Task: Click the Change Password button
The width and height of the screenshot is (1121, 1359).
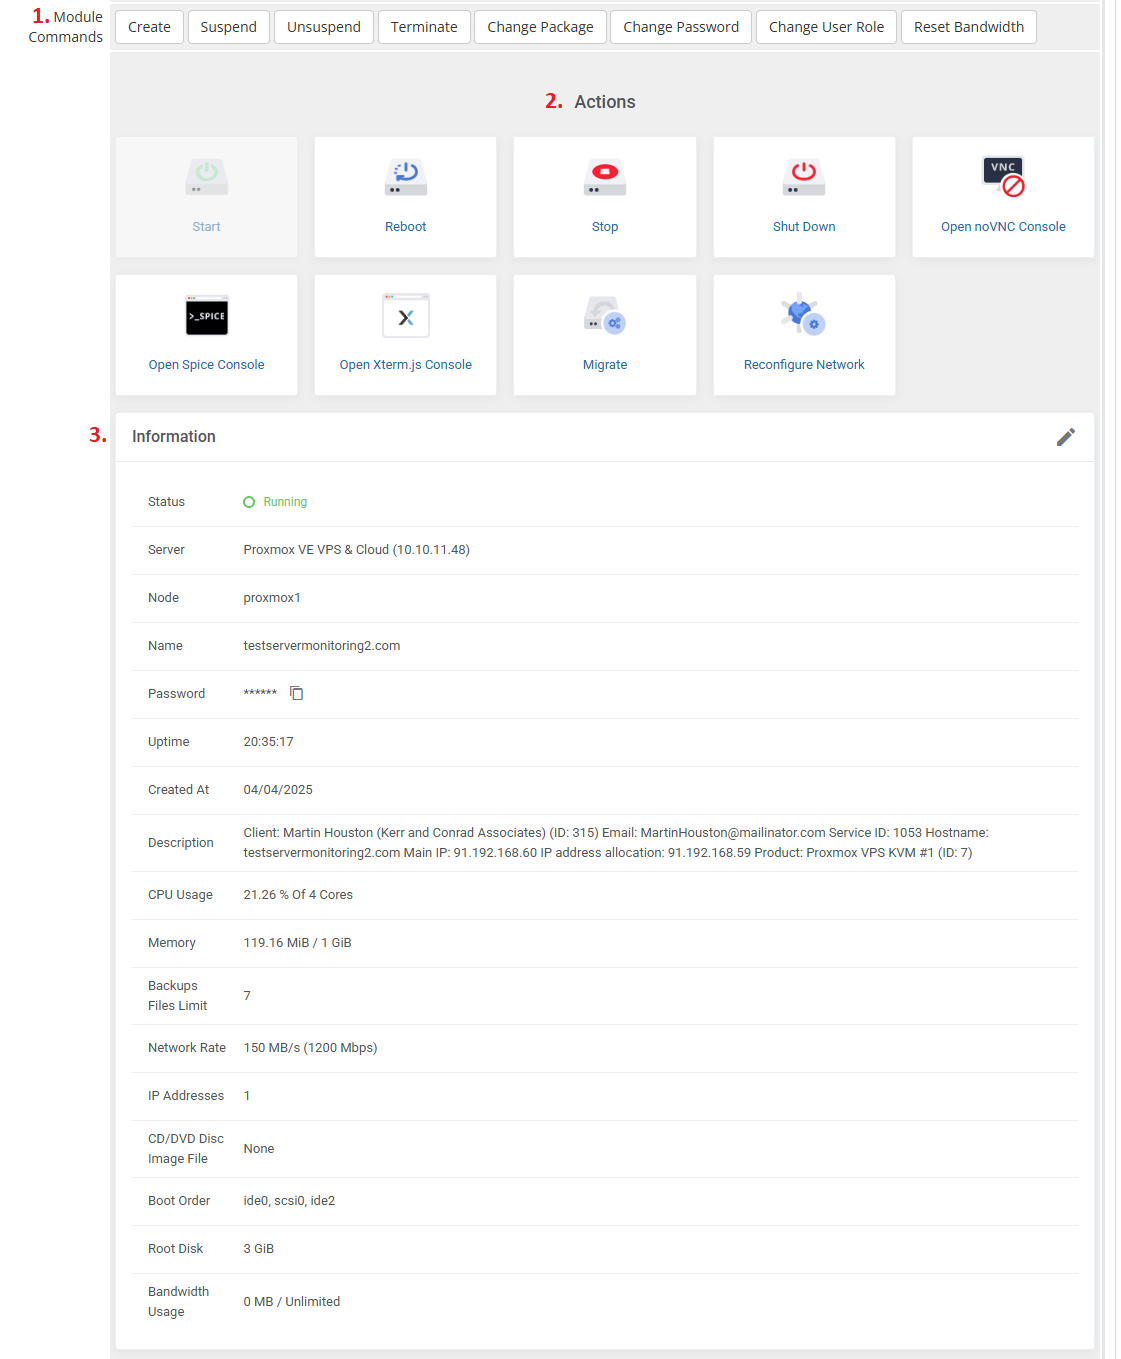Action: [x=681, y=27]
